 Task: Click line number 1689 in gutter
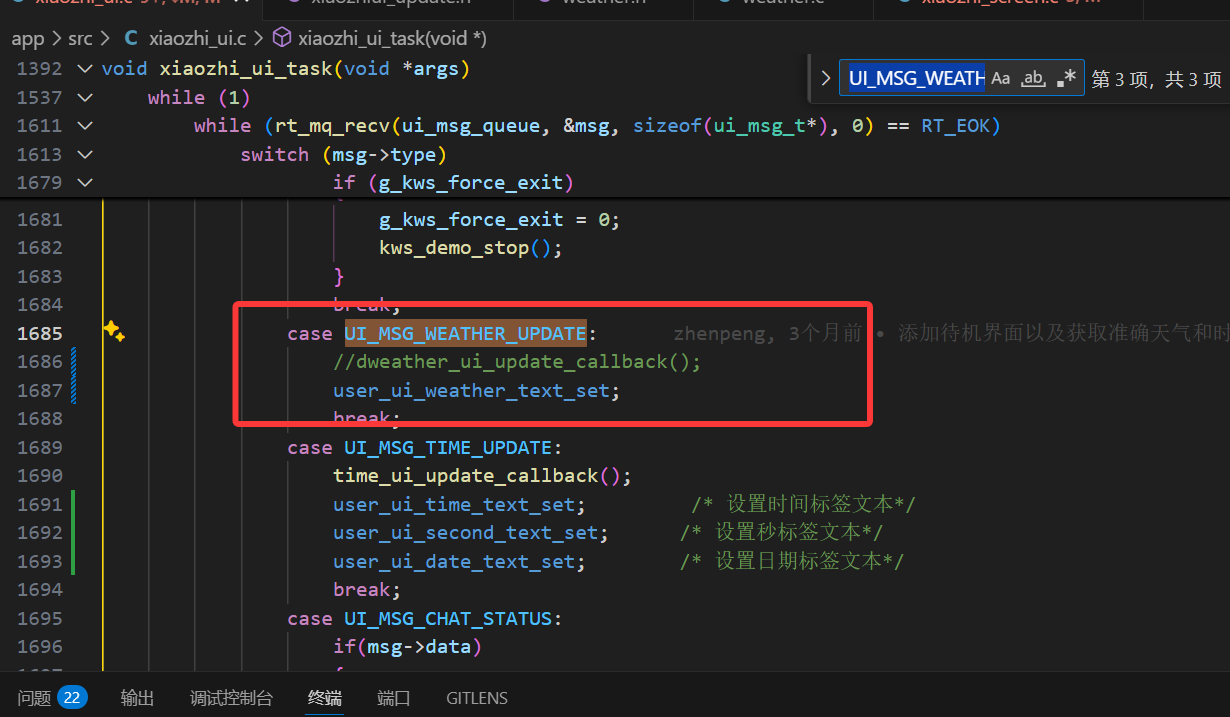point(39,447)
